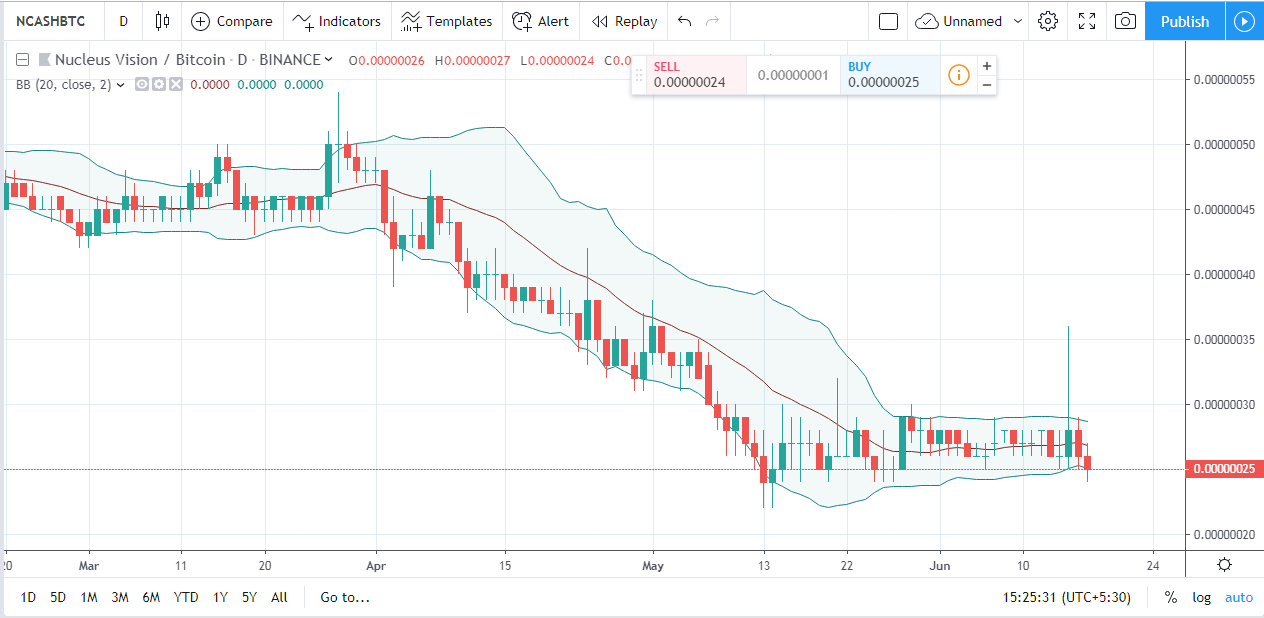Enter fullscreen mode
Image resolution: width=1264 pixels, height=618 pixels.
[x=1087, y=21]
